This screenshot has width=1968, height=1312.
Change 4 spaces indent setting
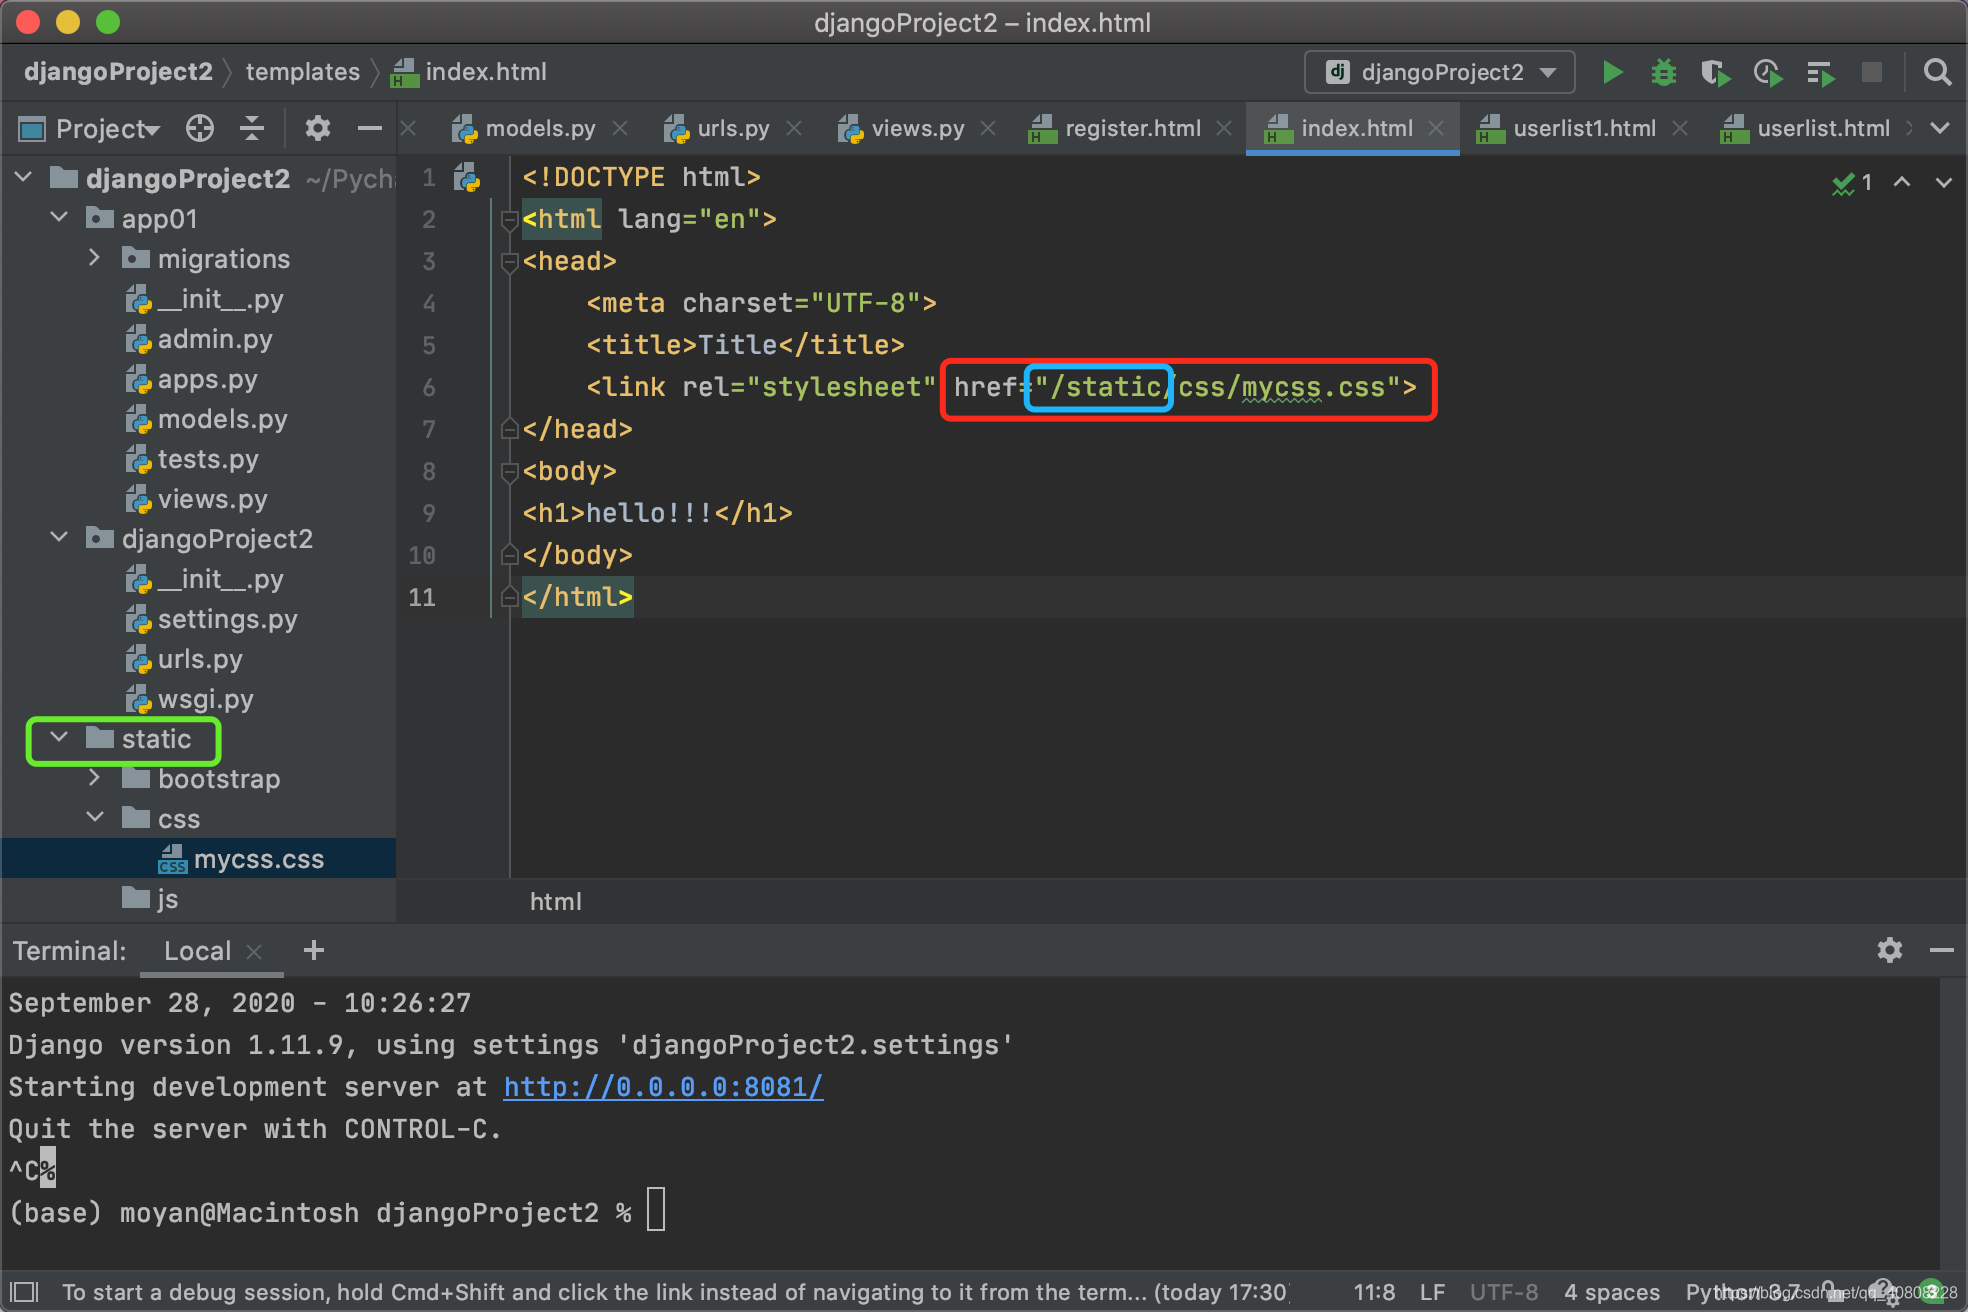[x=1612, y=1292]
